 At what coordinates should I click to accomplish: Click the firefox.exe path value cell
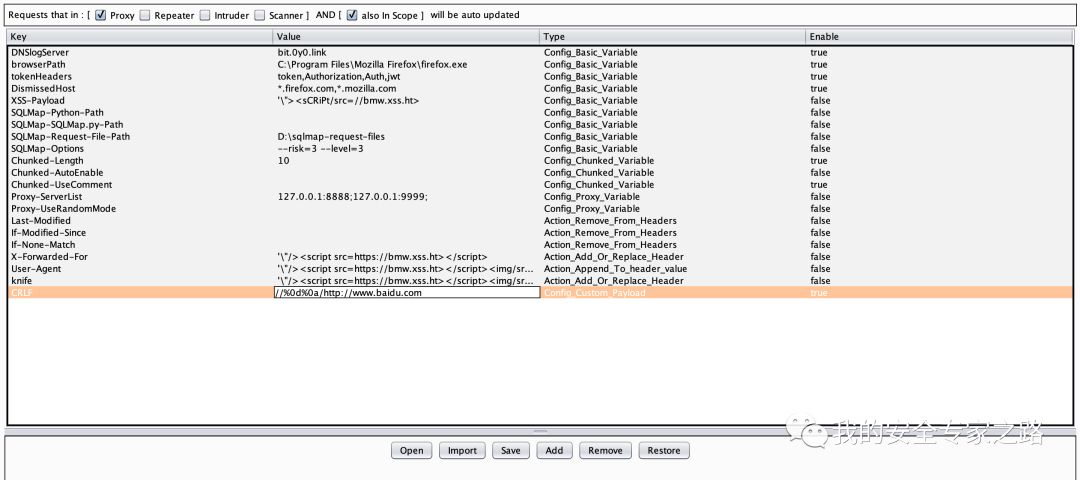pyautogui.click(x=406, y=65)
